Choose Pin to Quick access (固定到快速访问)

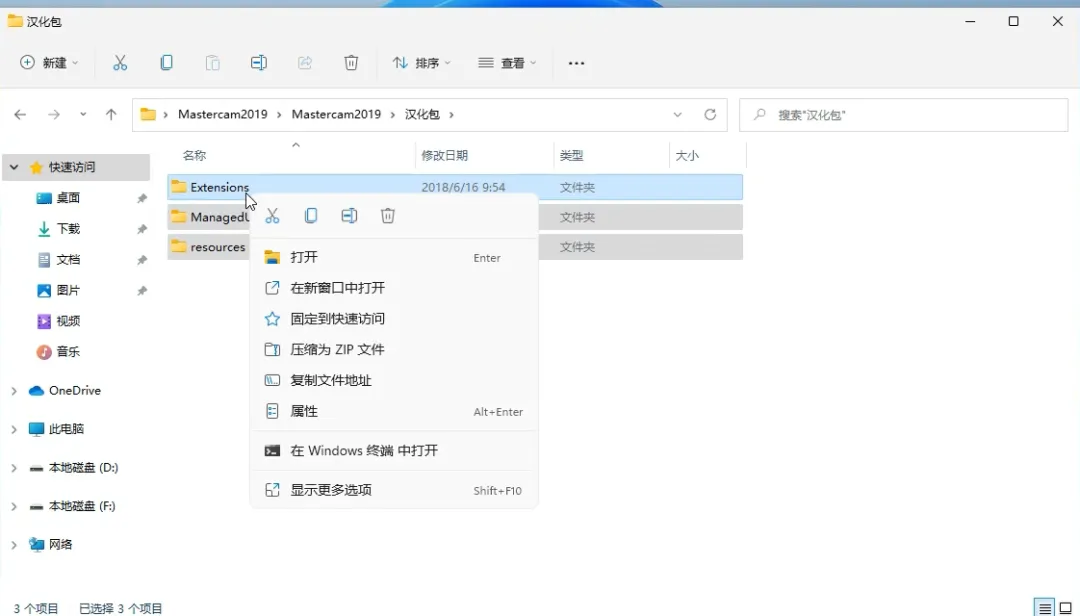click(393, 319)
